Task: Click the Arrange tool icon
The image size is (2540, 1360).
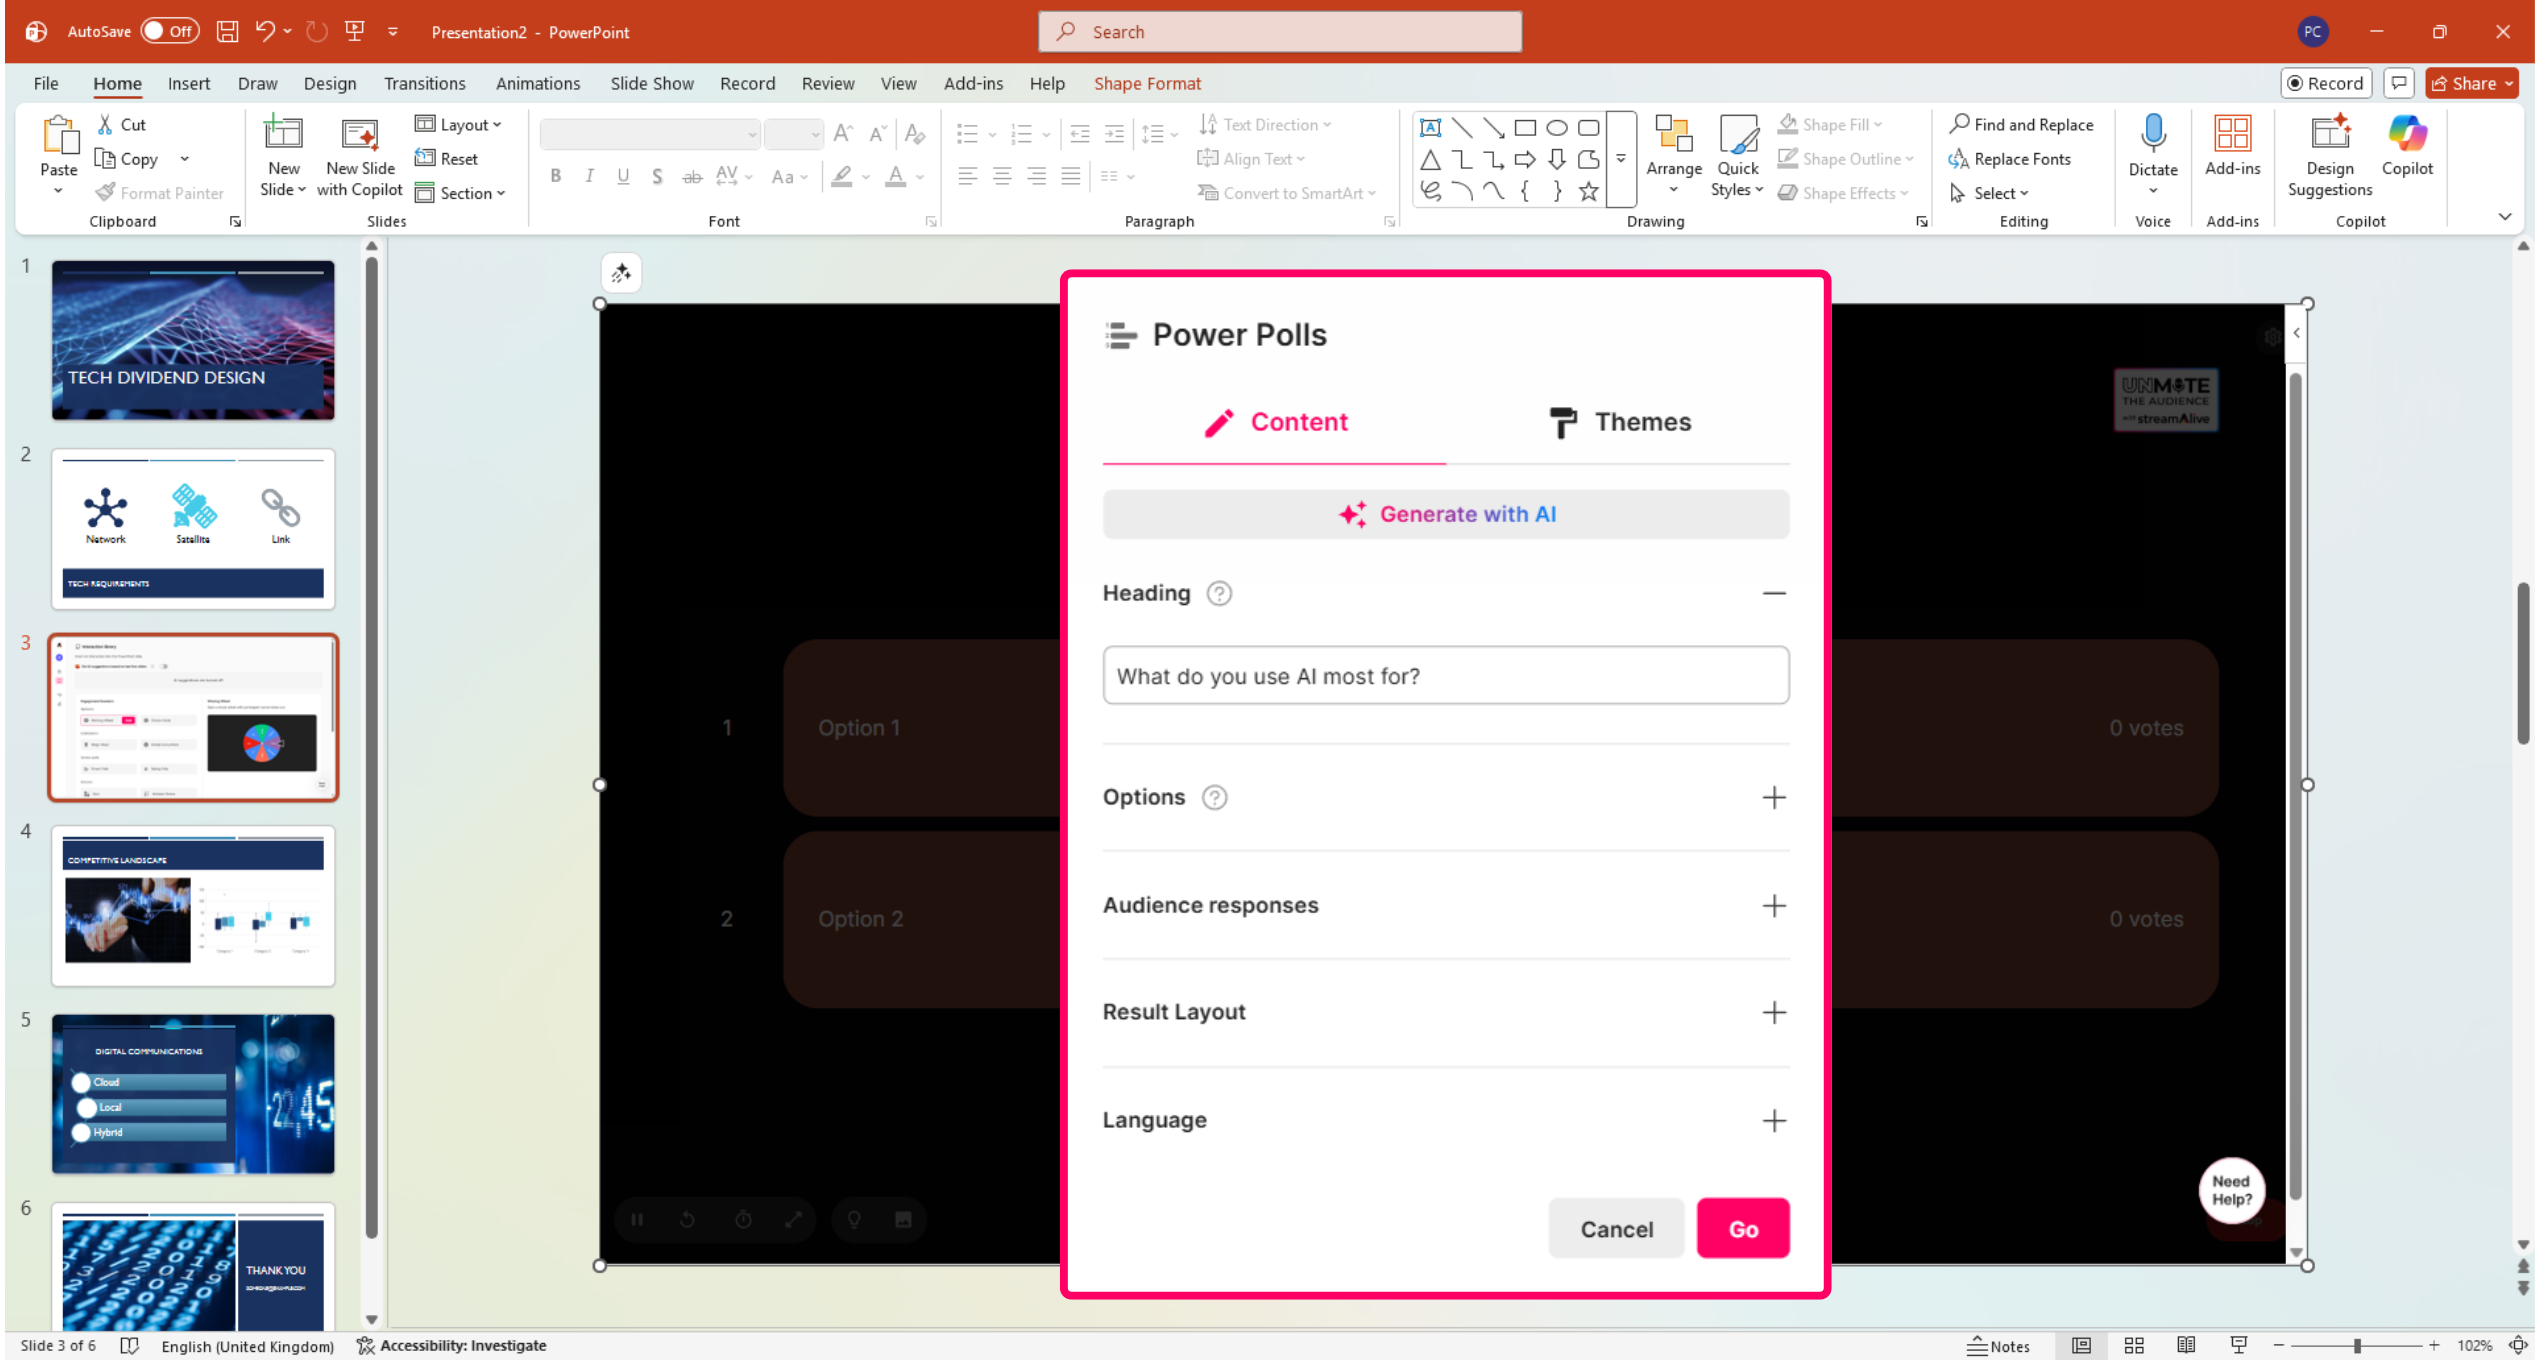Action: [1673, 135]
